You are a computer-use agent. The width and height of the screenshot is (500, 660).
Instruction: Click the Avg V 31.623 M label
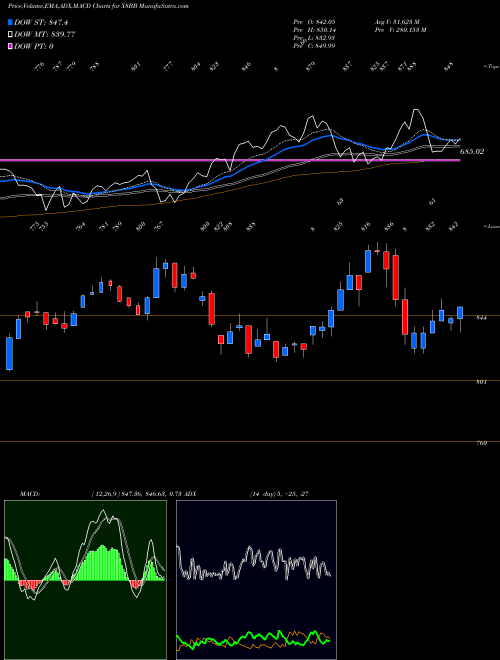point(397,21)
